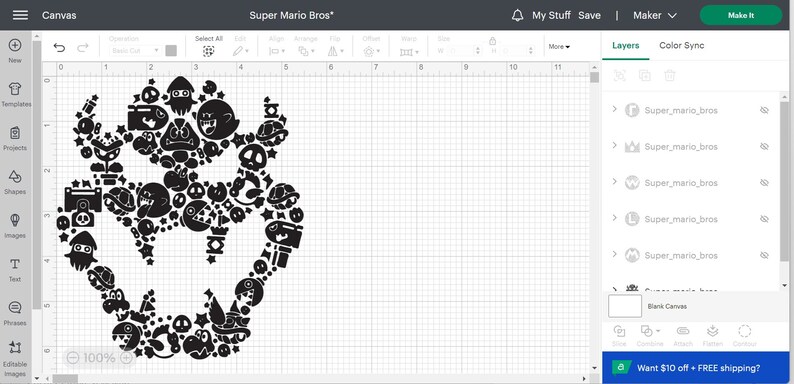This screenshot has height=384, width=794.
Task: Open the Phrases panel
Action: tap(15, 314)
